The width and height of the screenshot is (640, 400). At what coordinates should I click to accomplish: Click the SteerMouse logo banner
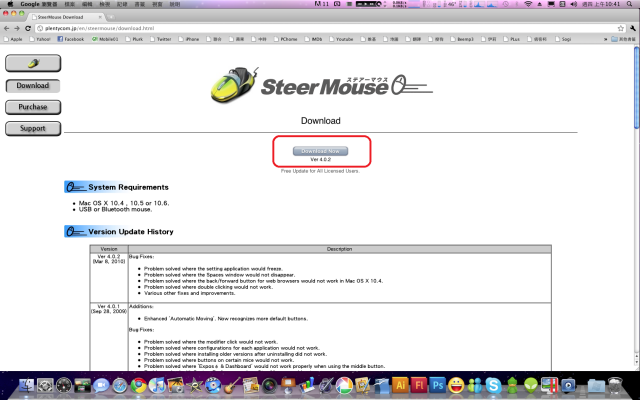pos(321,86)
